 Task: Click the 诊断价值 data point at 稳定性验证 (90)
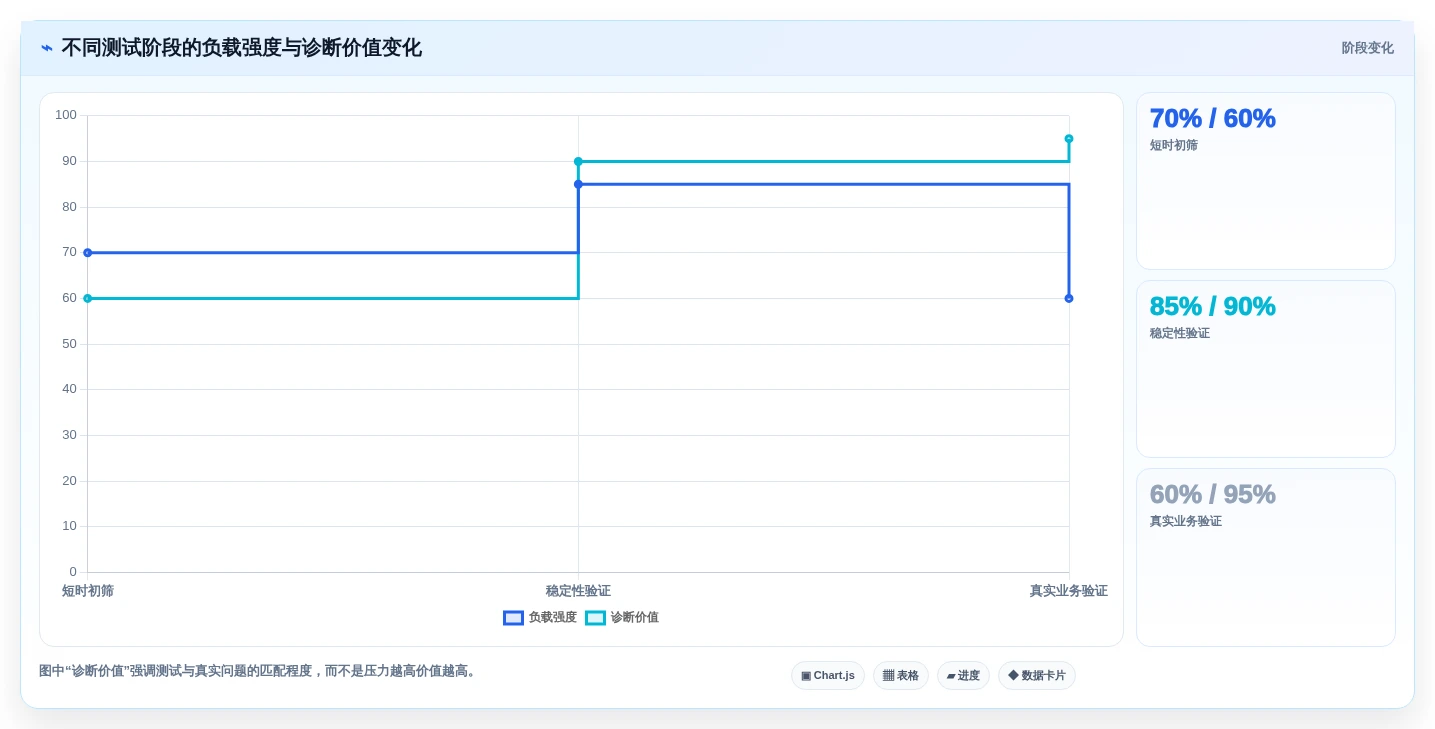[x=578, y=161]
